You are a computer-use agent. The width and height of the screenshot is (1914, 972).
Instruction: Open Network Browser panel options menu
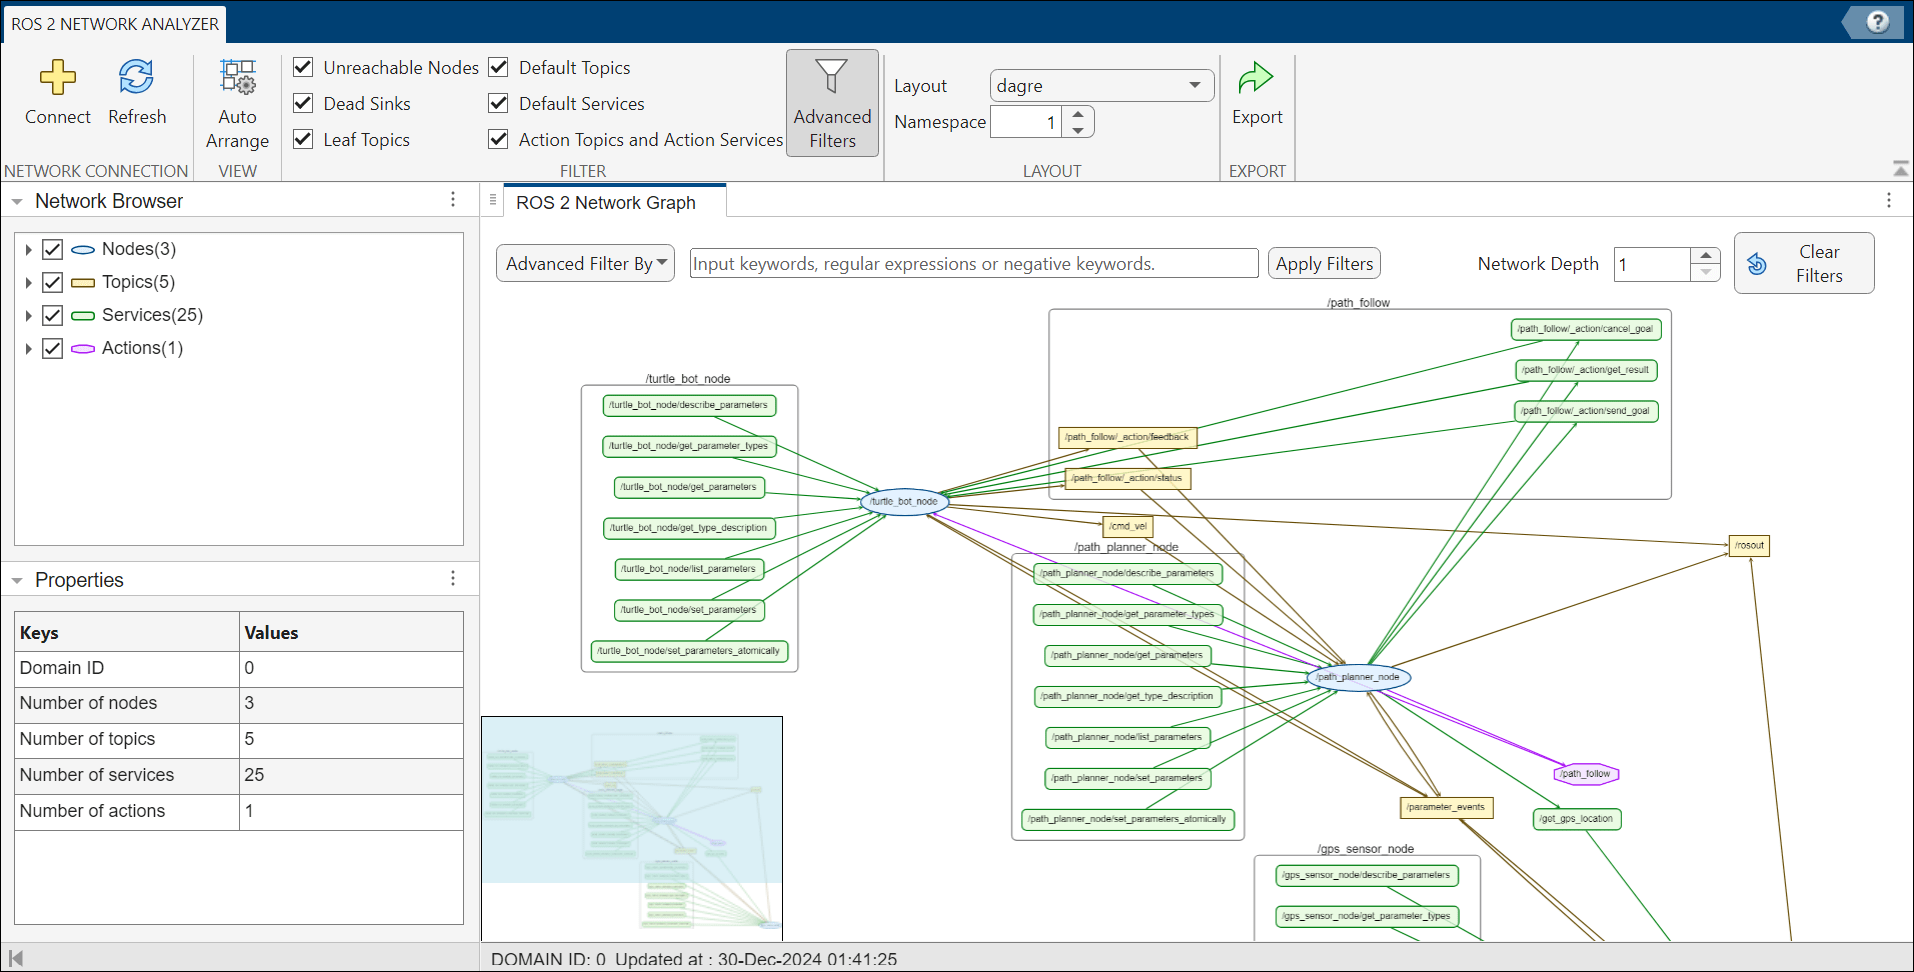(x=453, y=200)
